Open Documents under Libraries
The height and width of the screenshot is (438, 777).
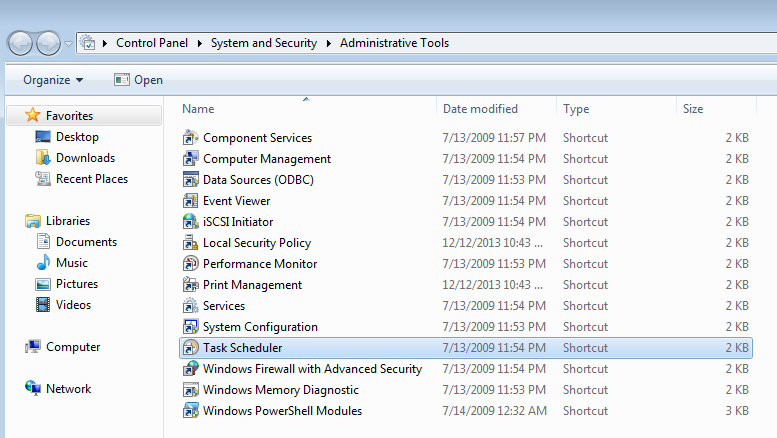click(x=86, y=242)
